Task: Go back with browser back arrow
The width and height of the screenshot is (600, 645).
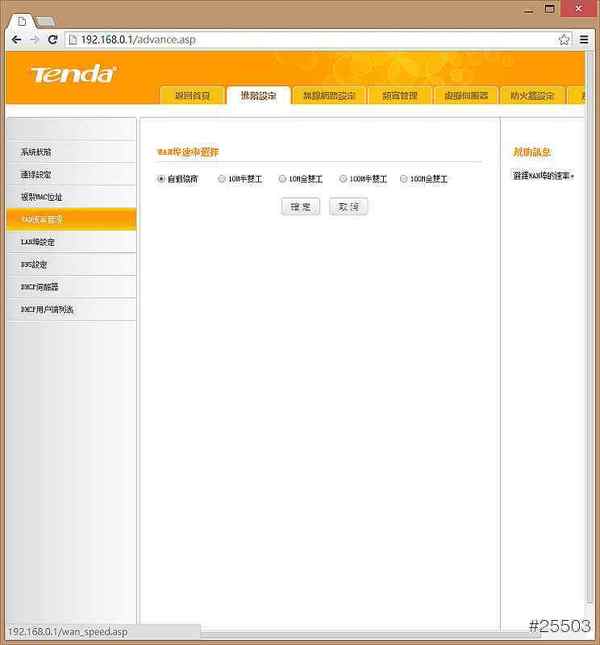Action: pyautogui.click(x=16, y=40)
